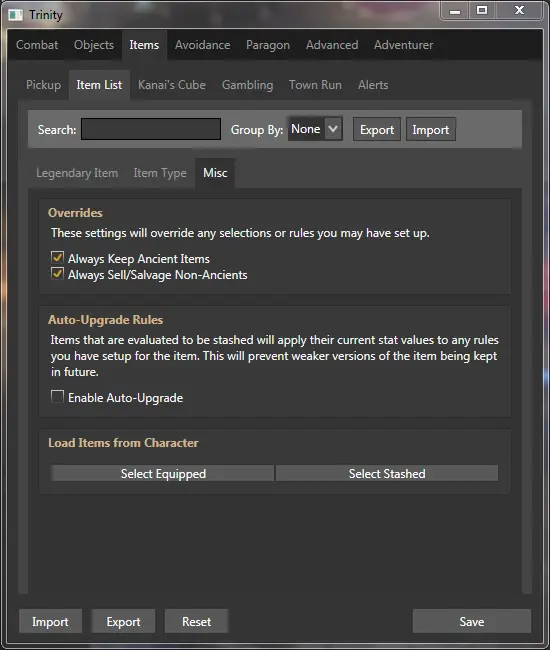Image resolution: width=550 pixels, height=650 pixels.
Task: Click Export button beside Group By
Action: tap(377, 129)
